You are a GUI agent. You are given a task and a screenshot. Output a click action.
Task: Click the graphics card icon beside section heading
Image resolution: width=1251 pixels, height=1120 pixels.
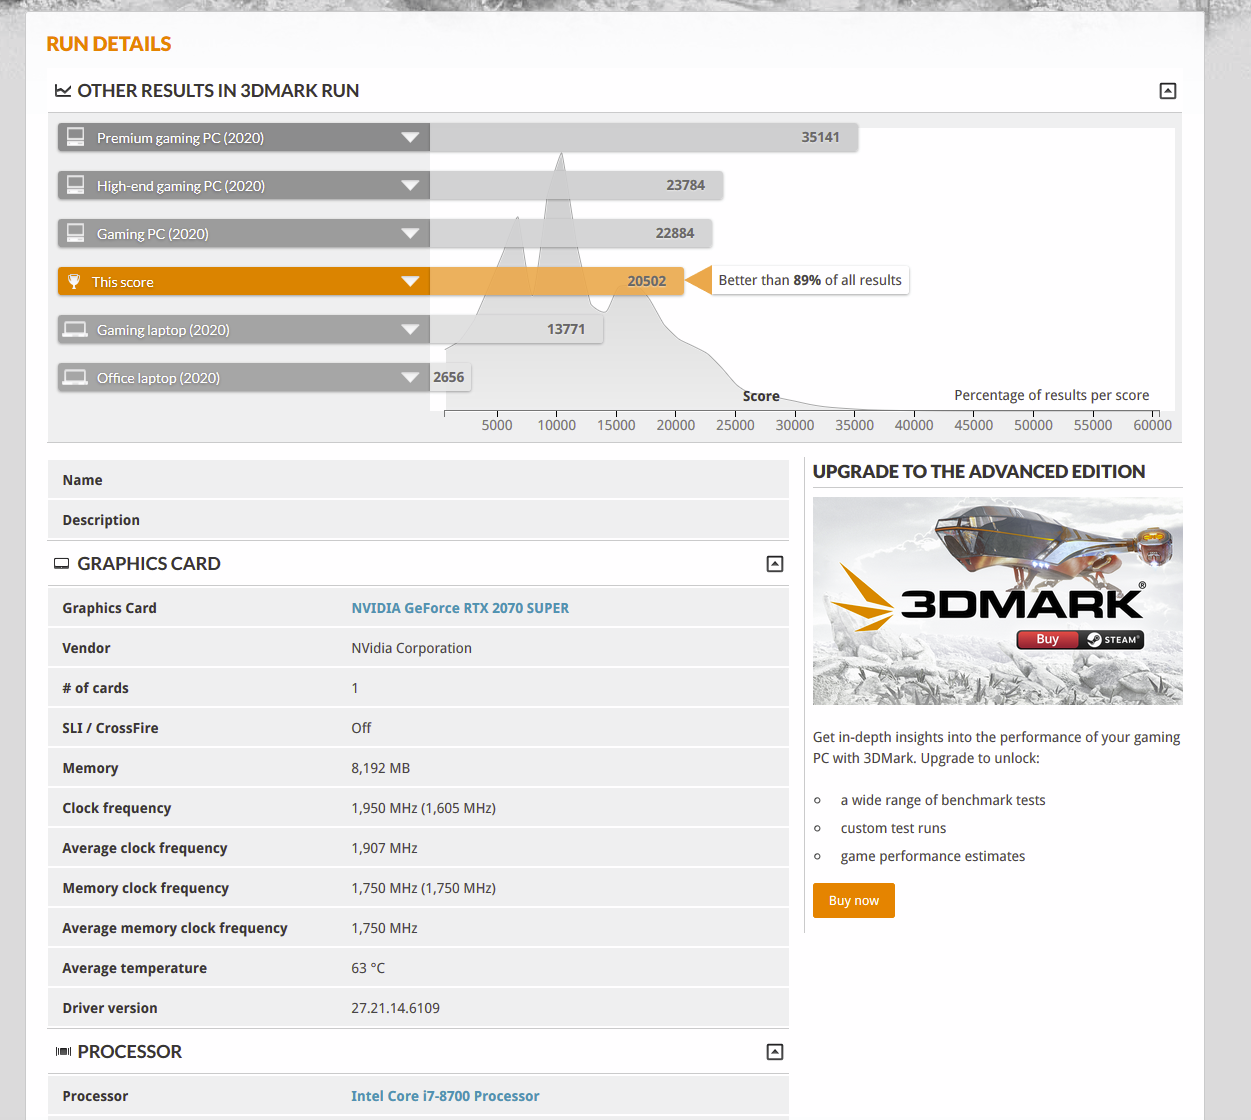62,564
